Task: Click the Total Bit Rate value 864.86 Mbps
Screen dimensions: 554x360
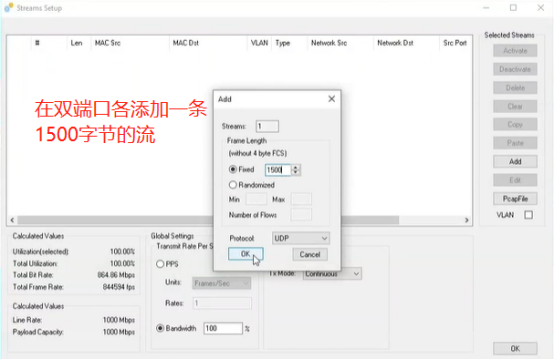Action: click(x=116, y=275)
